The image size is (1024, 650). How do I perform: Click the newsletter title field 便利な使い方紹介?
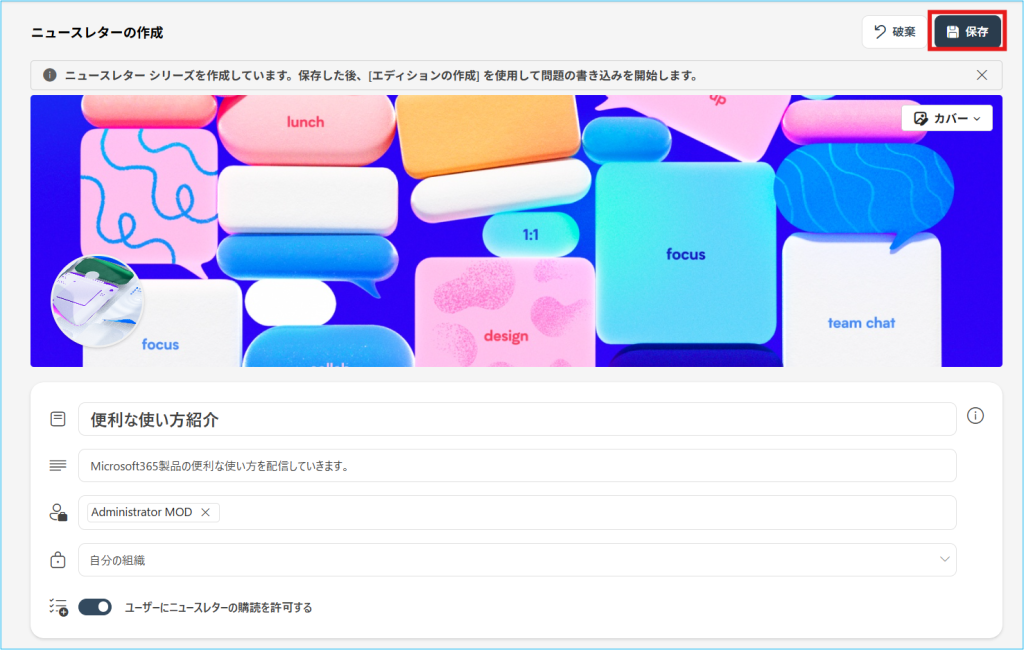tap(516, 419)
